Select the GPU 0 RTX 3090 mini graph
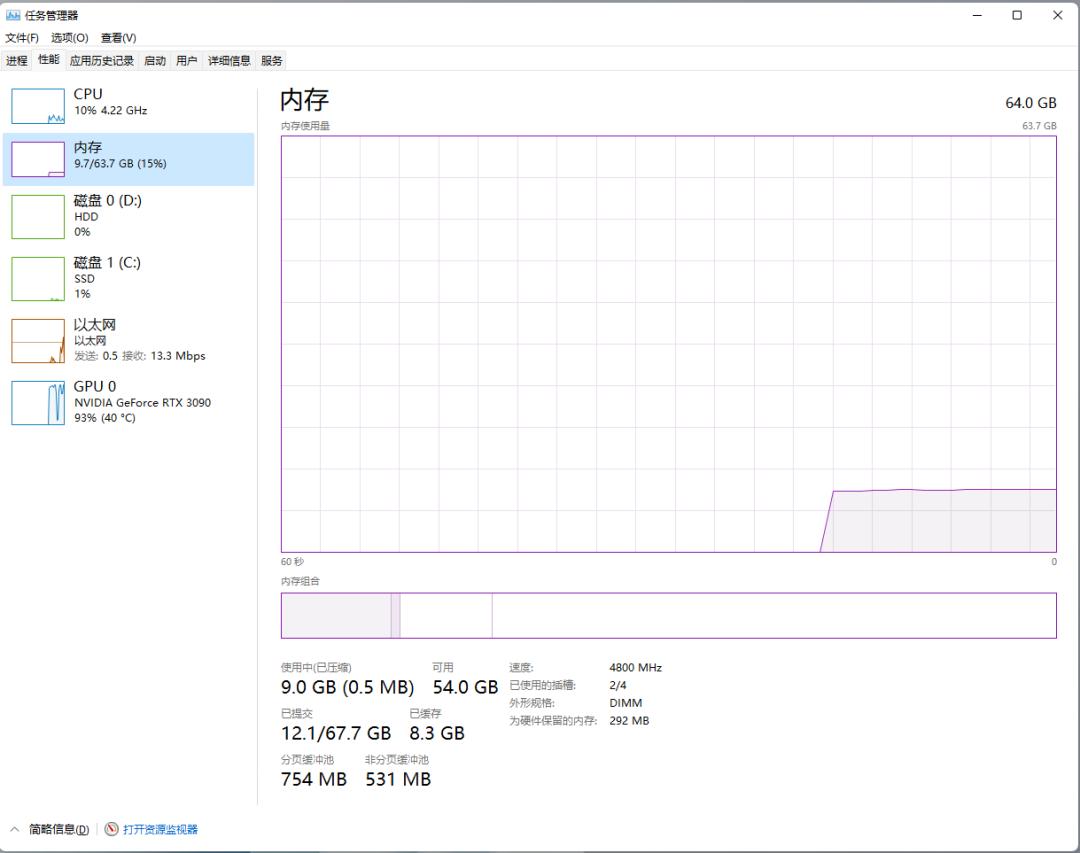Viewport: 1080px width, 853px height. [38, 403]
